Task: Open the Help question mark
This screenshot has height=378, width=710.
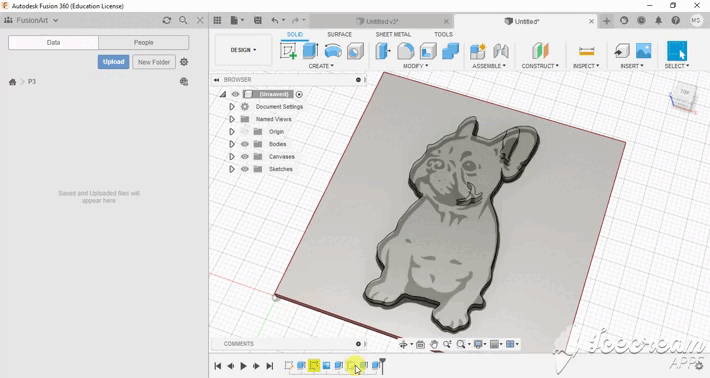Action: pos(676,21)
